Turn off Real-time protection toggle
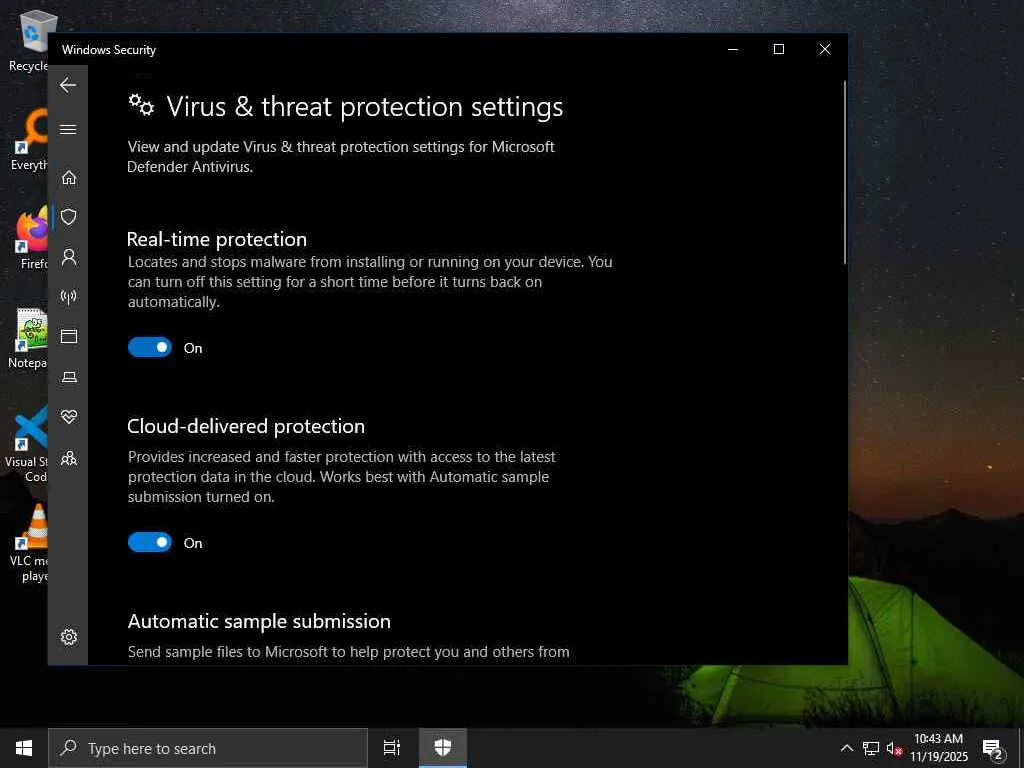 point(150,347)
